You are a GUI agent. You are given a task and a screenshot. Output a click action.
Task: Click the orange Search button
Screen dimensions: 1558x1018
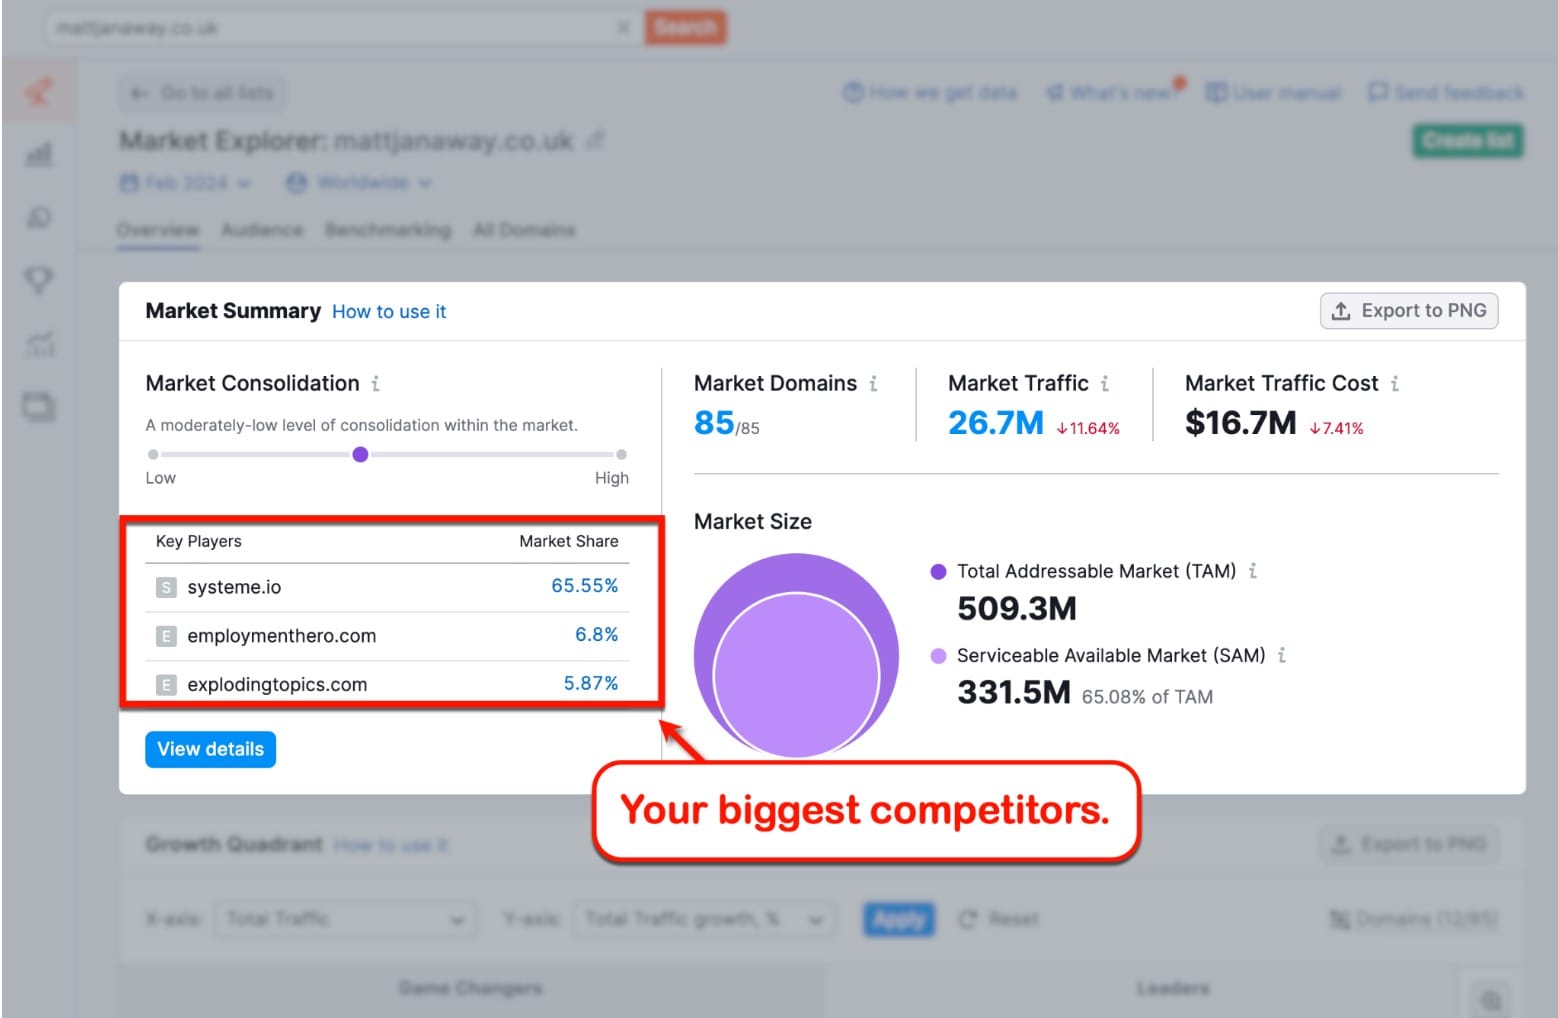click(x=685, y=27)
